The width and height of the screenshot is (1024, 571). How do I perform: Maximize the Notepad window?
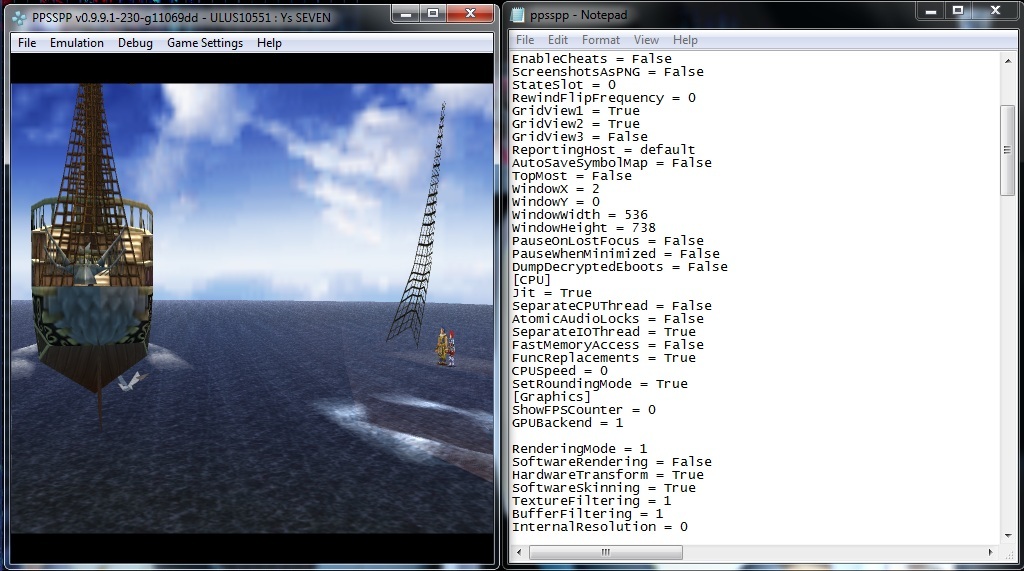[x=958, y=11]
